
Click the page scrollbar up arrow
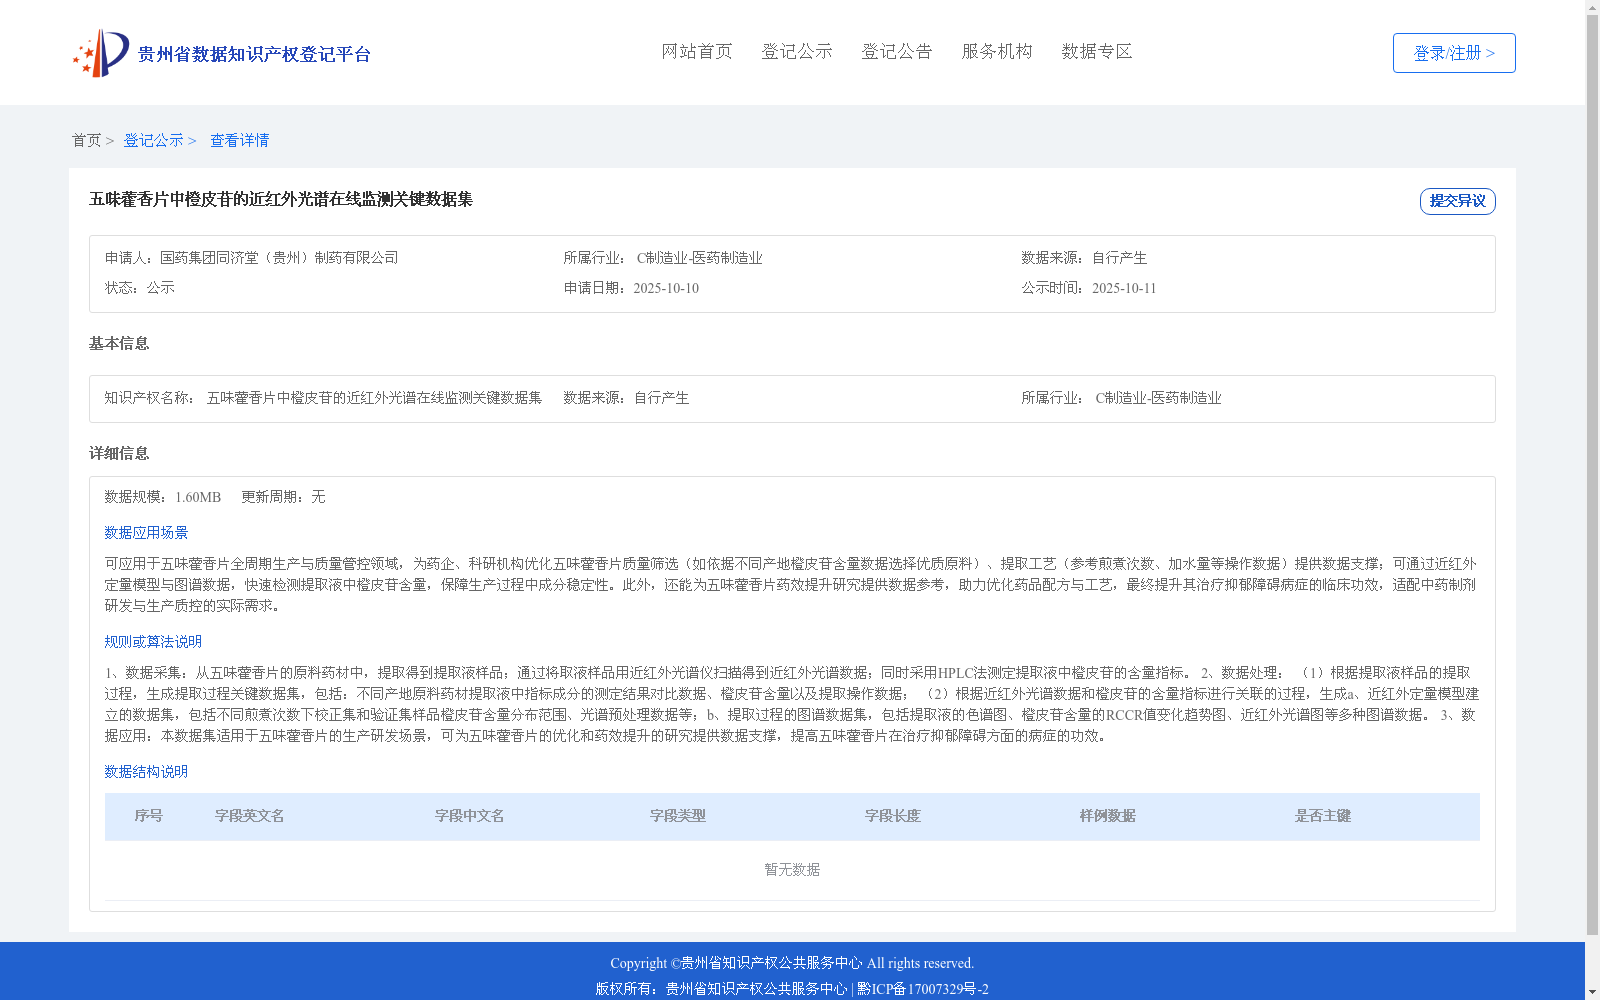tap(1592, 7)
